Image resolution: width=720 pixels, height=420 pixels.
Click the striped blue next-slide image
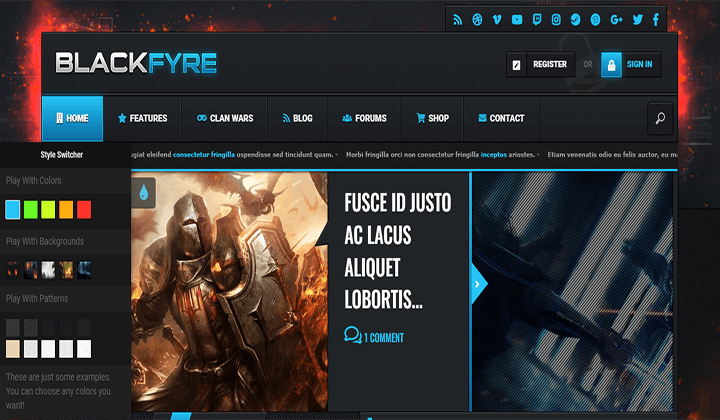[x=573, y=291]
